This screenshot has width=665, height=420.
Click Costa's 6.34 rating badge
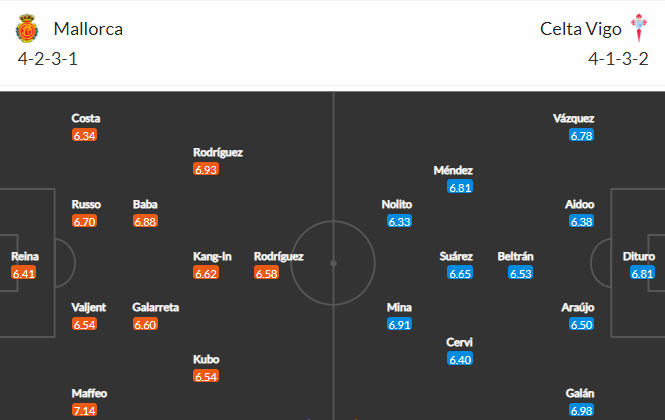[x=84, y=135]
